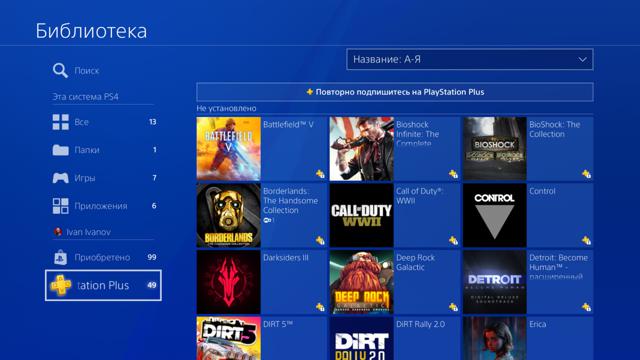This screenshot has height=360, width=640.
Task: Select the Darksiders III cover art
Action: click(228, 282)
